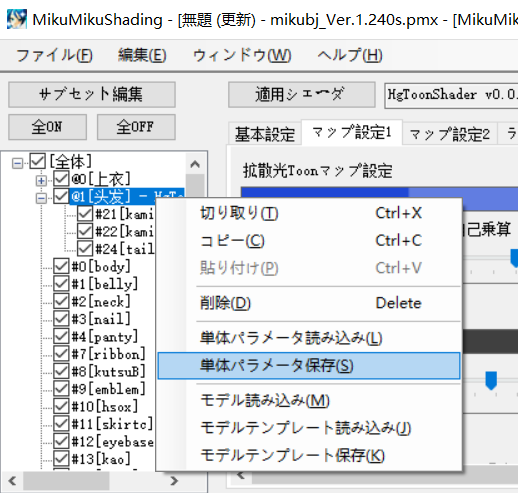Toggle the #0[body] checkbox
Viewport: 518px width, 493px height.
[x=61, y=266]
